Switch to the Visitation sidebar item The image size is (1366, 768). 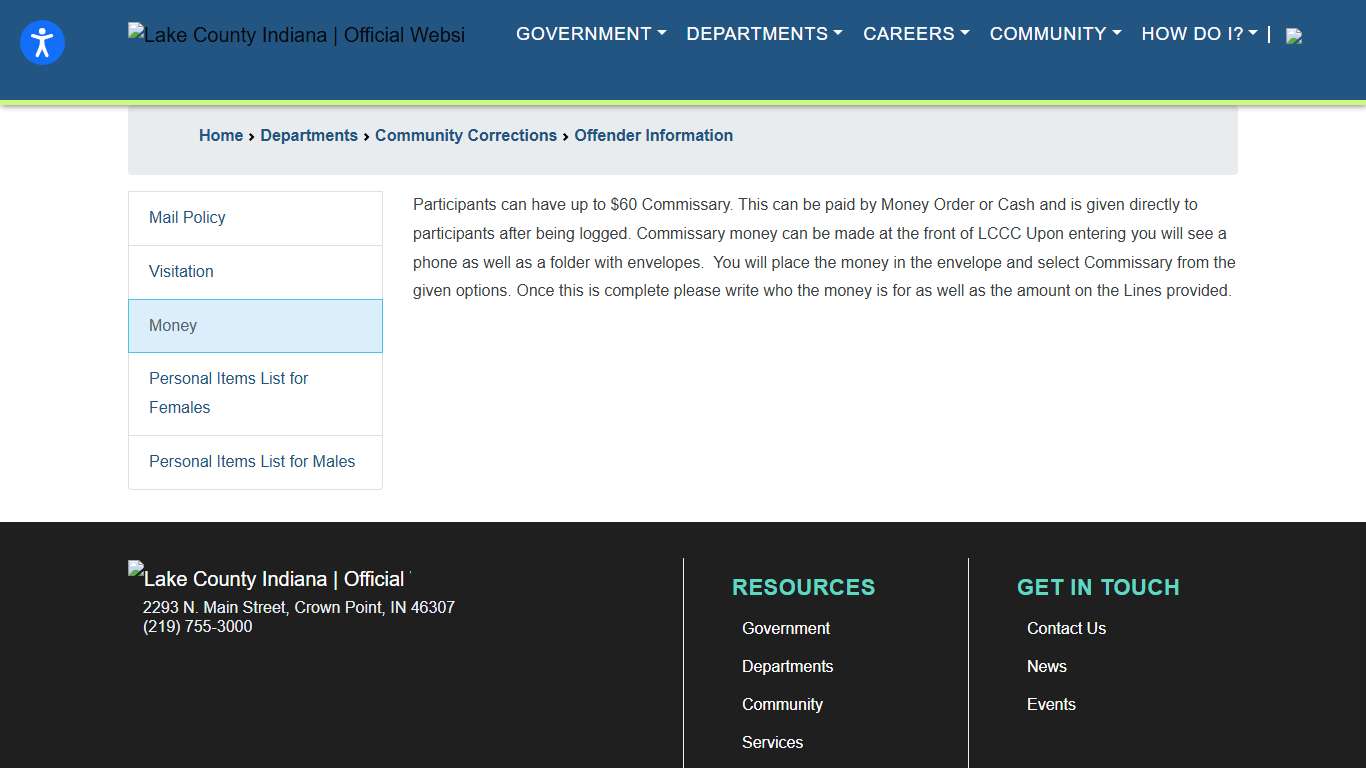pos(181,272)
